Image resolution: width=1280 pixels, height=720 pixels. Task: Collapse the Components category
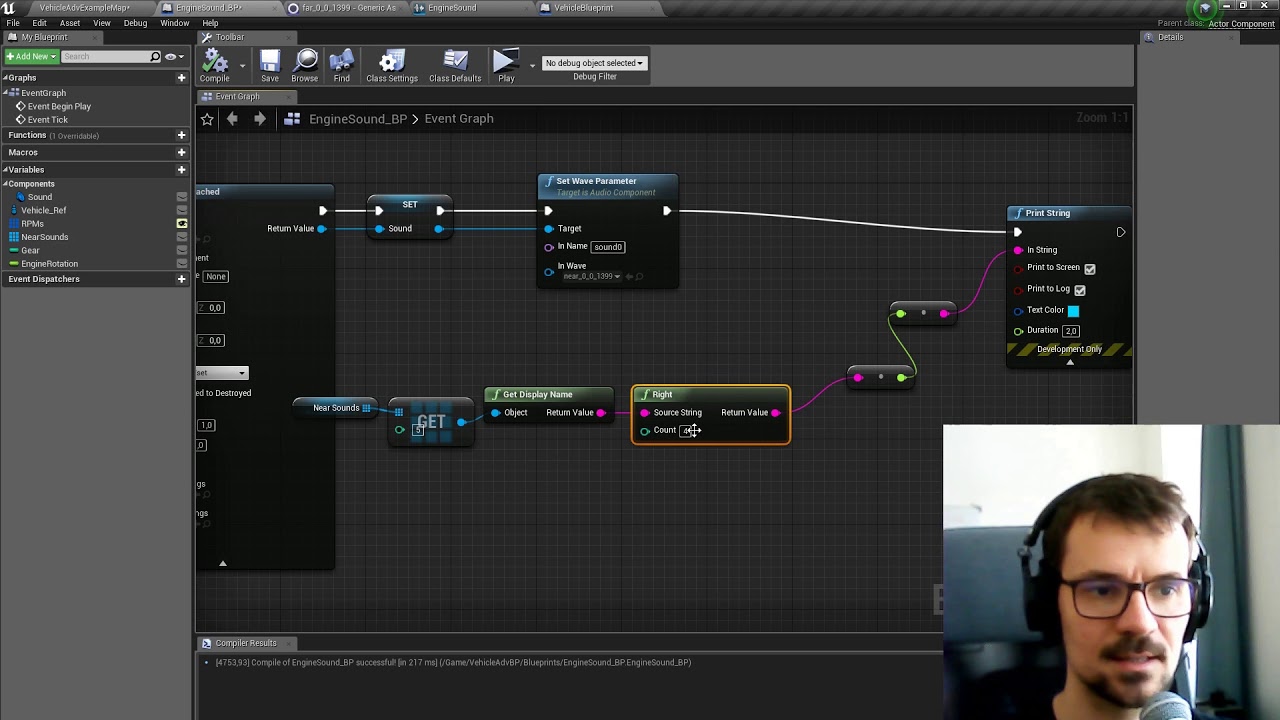[x=5, y=184]
